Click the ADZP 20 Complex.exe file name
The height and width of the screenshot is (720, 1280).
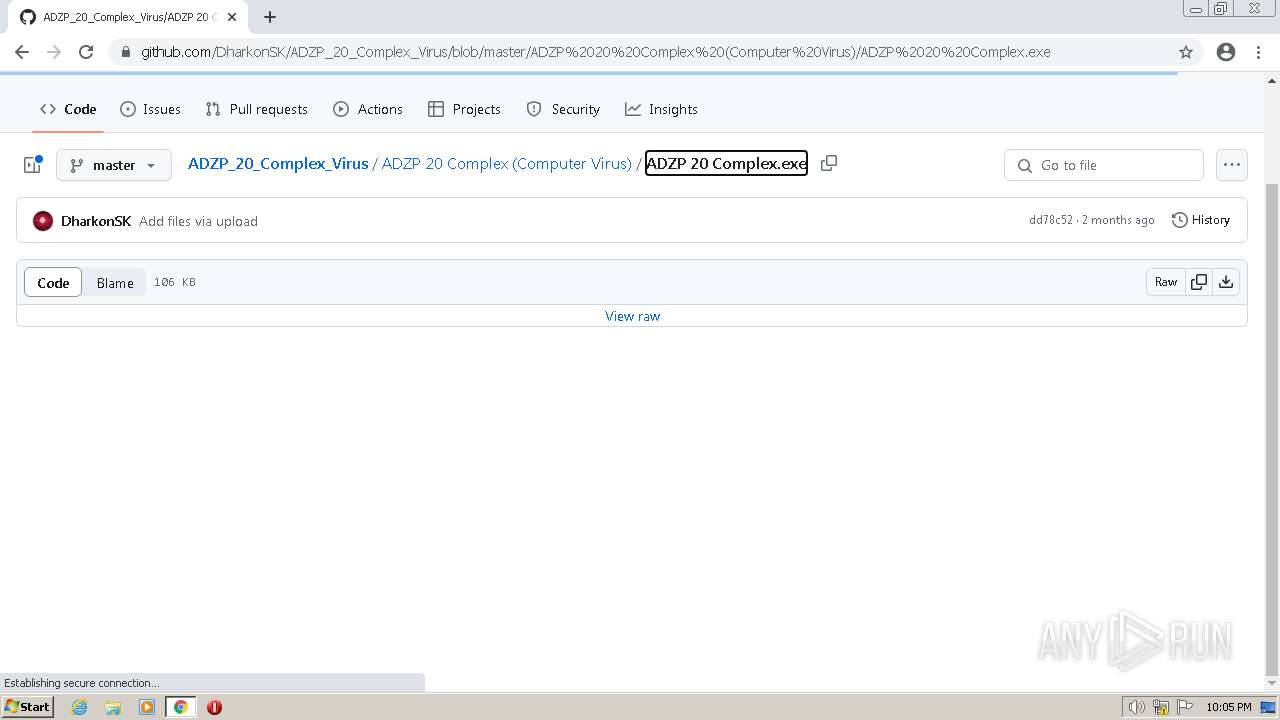pyautogui.click(x=726, y=163)
